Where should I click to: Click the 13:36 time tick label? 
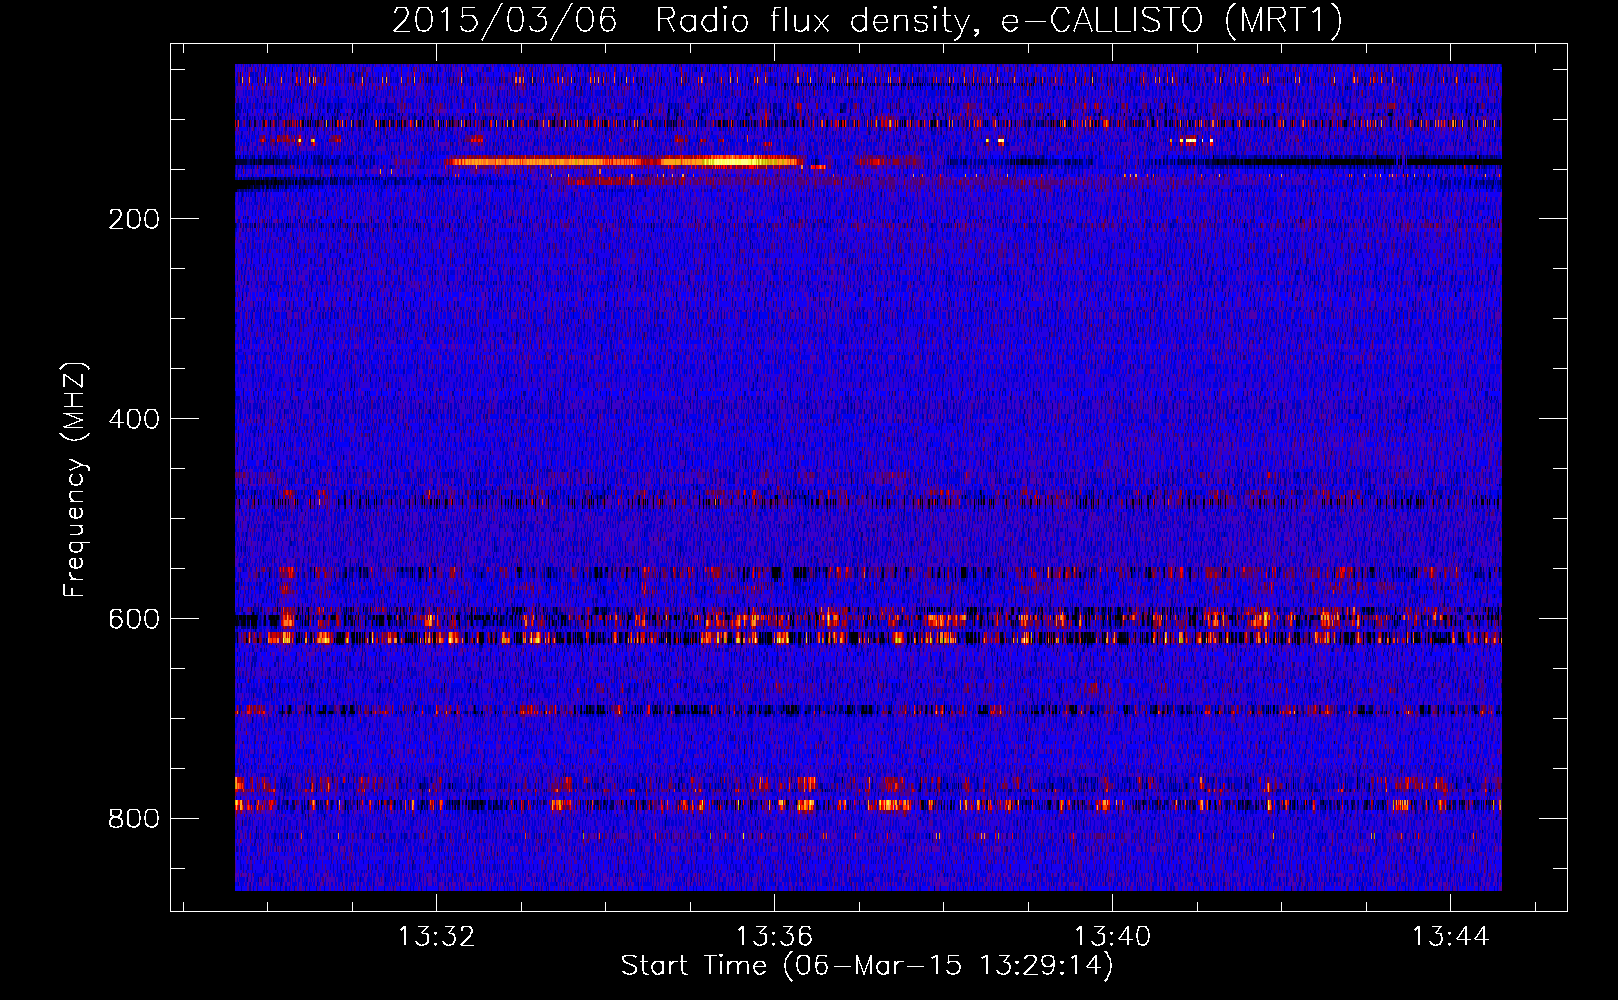(775, 937)
